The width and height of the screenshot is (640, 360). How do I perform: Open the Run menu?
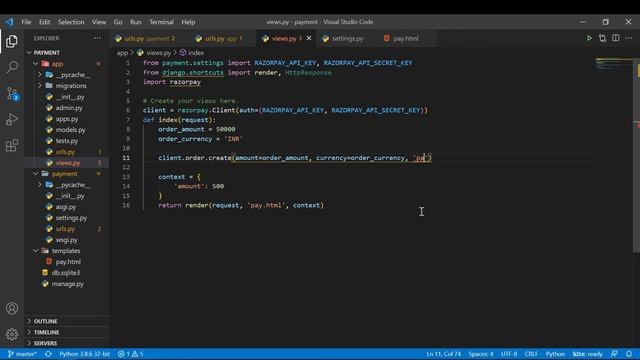(x=136, y=22)
